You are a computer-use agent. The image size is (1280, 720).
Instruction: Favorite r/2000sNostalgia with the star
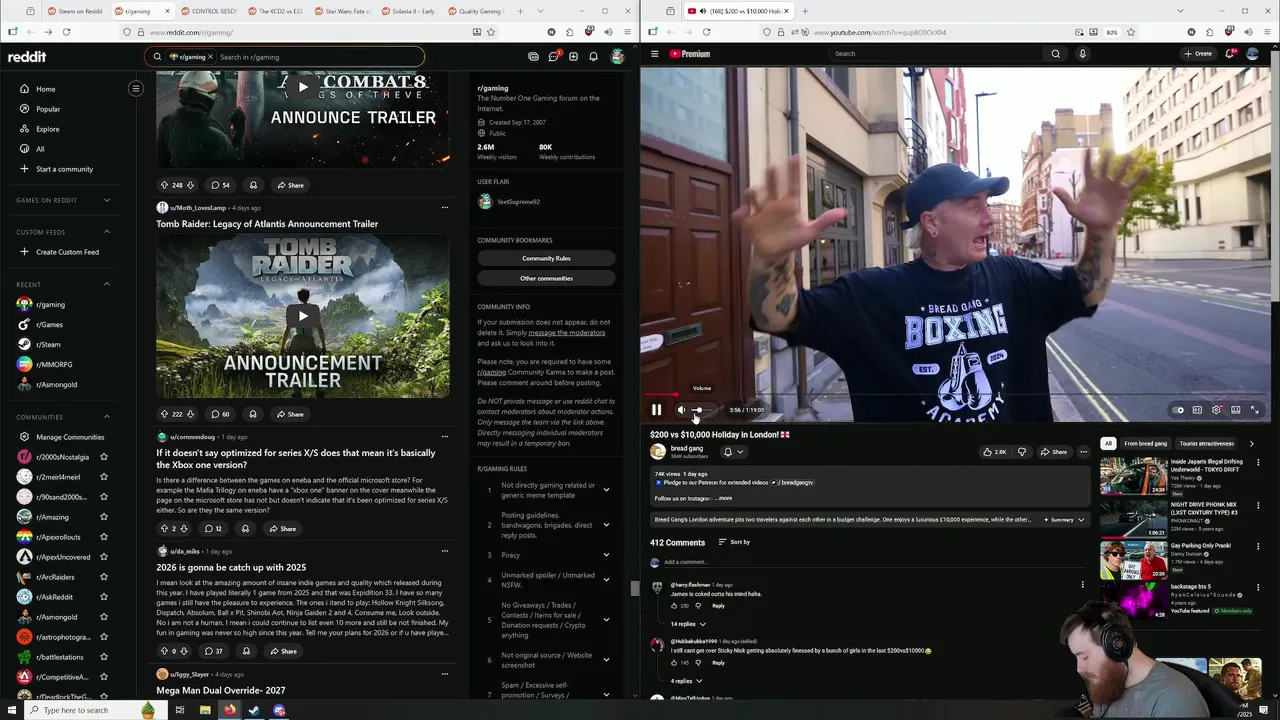[x=104, y=457]
